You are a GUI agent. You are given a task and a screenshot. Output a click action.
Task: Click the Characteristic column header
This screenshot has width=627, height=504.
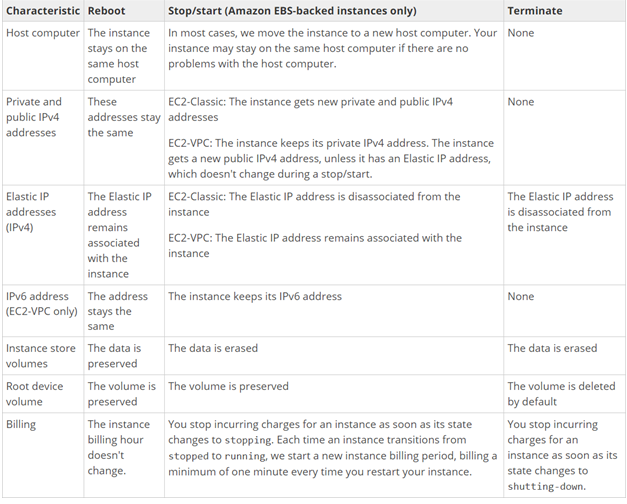coord(43,11)
